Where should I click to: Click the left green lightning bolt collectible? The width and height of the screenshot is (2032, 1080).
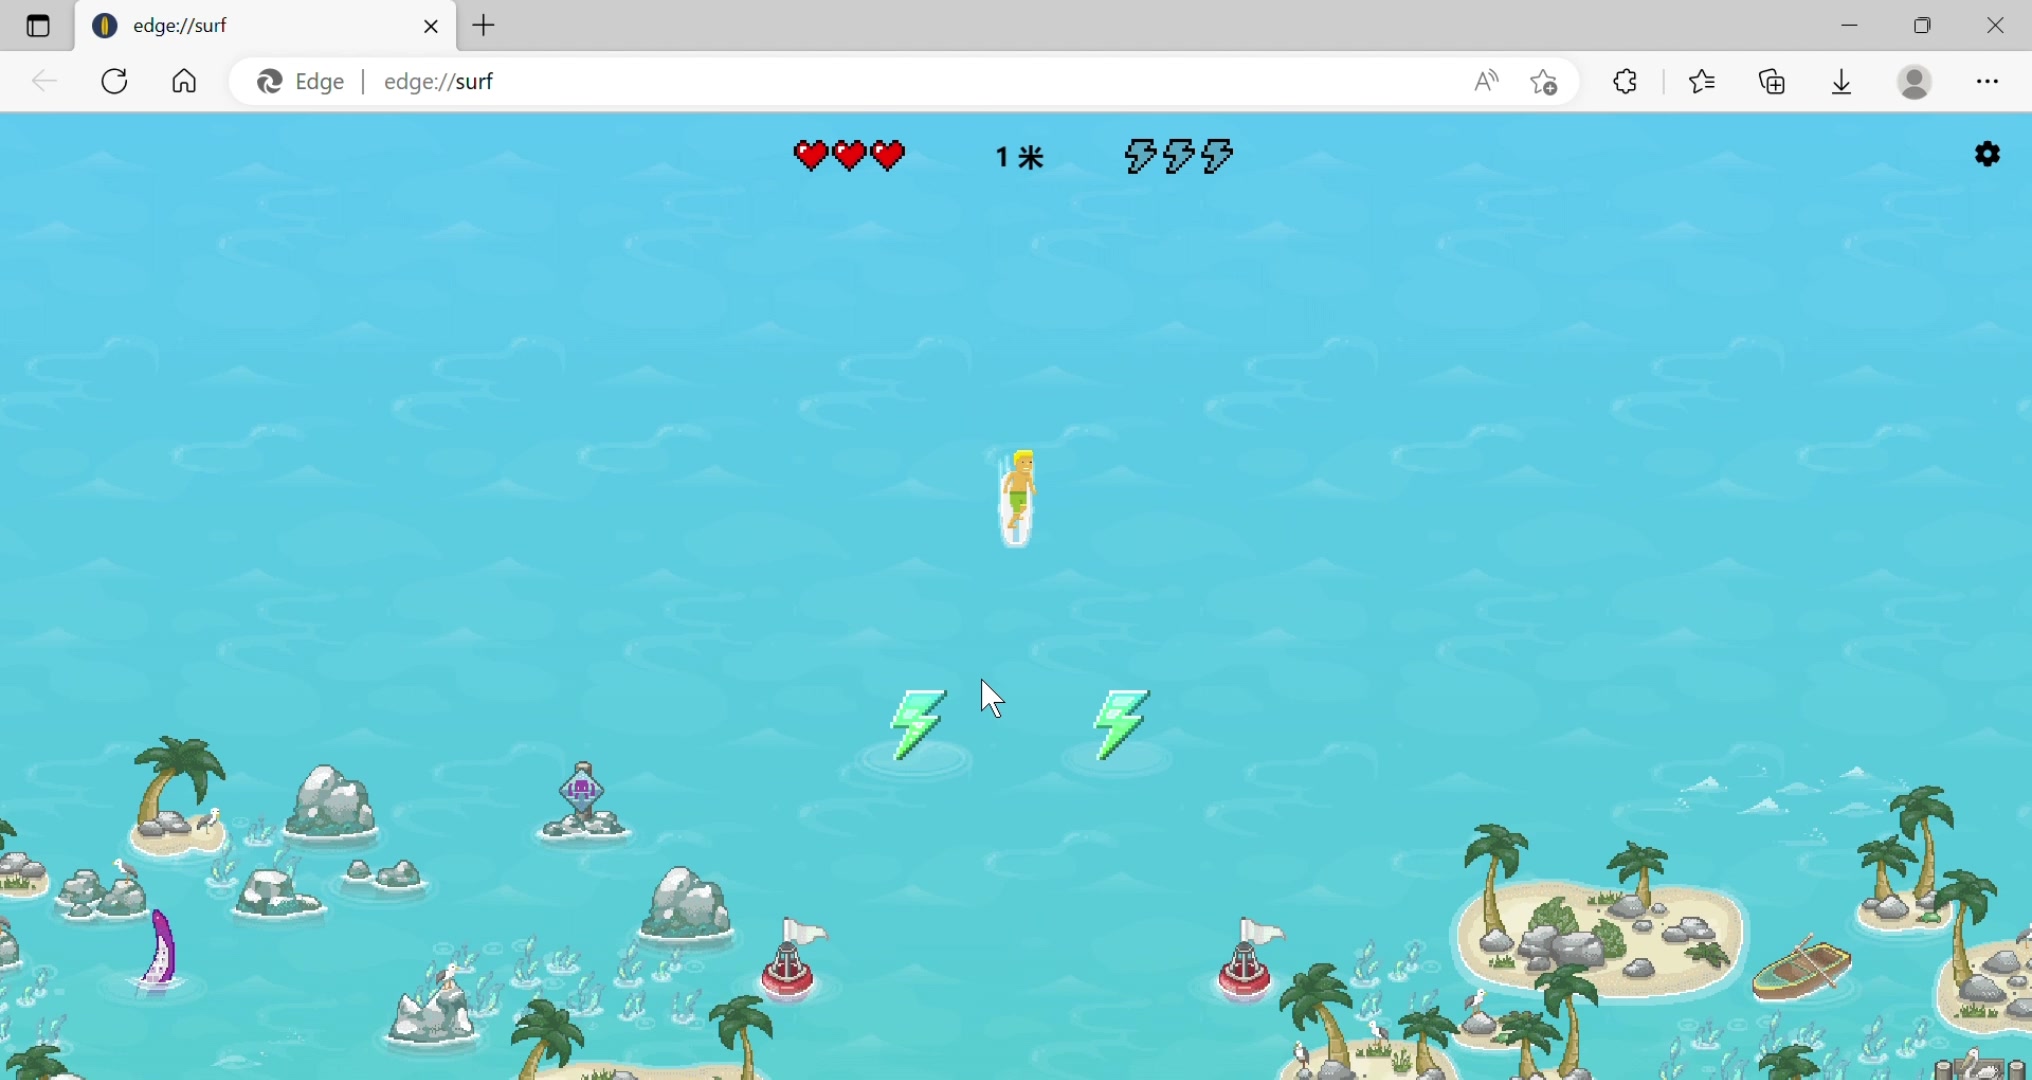[917, 719]
